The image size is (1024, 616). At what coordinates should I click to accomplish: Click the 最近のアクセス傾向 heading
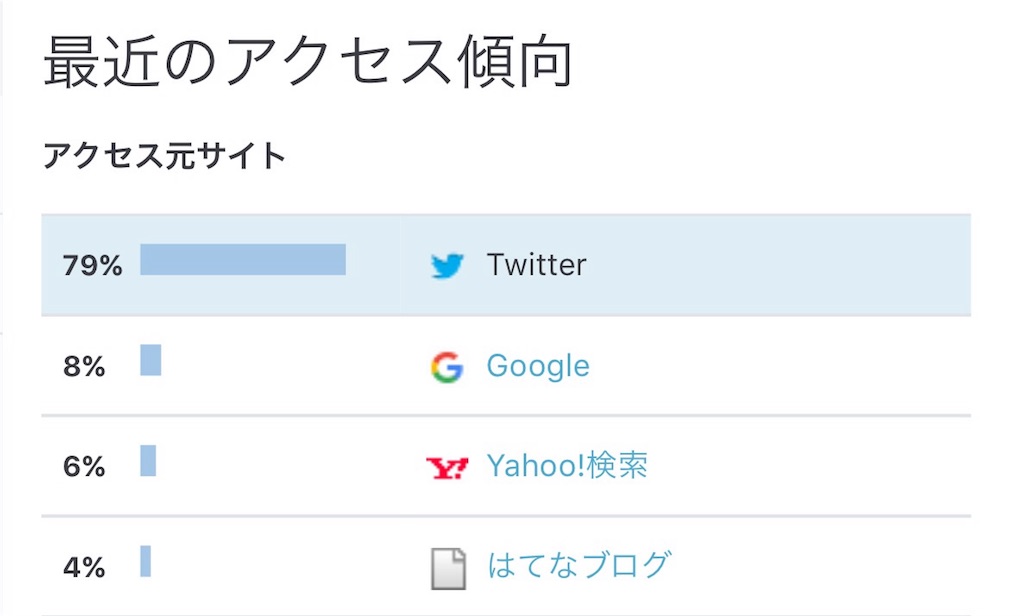pos(308,62)
